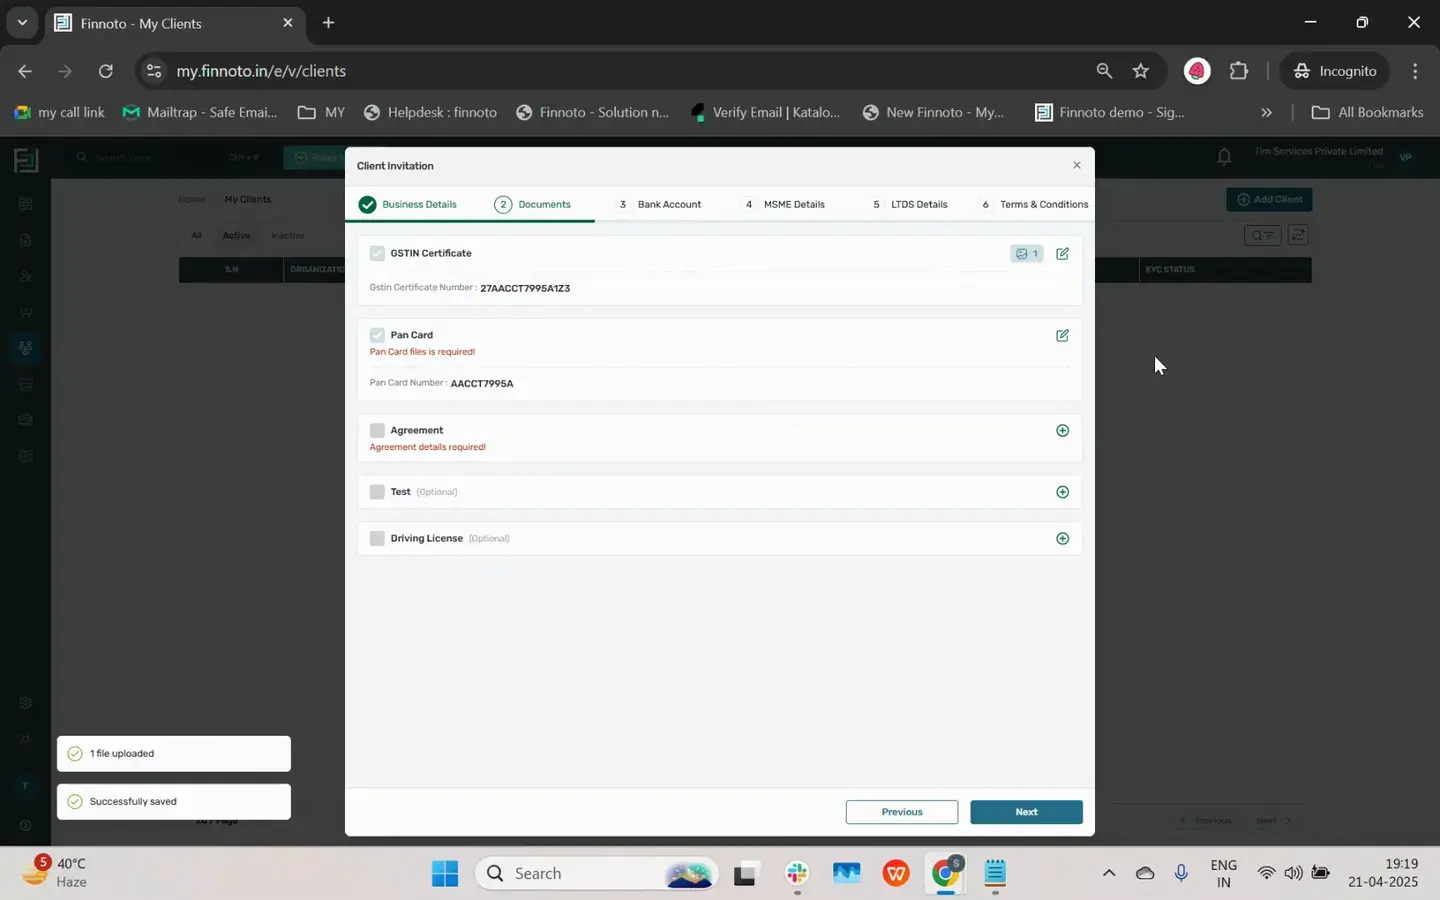Close the Client Invitation dialog
This screenshot has width=1440, height=900.
[1076, 166]
